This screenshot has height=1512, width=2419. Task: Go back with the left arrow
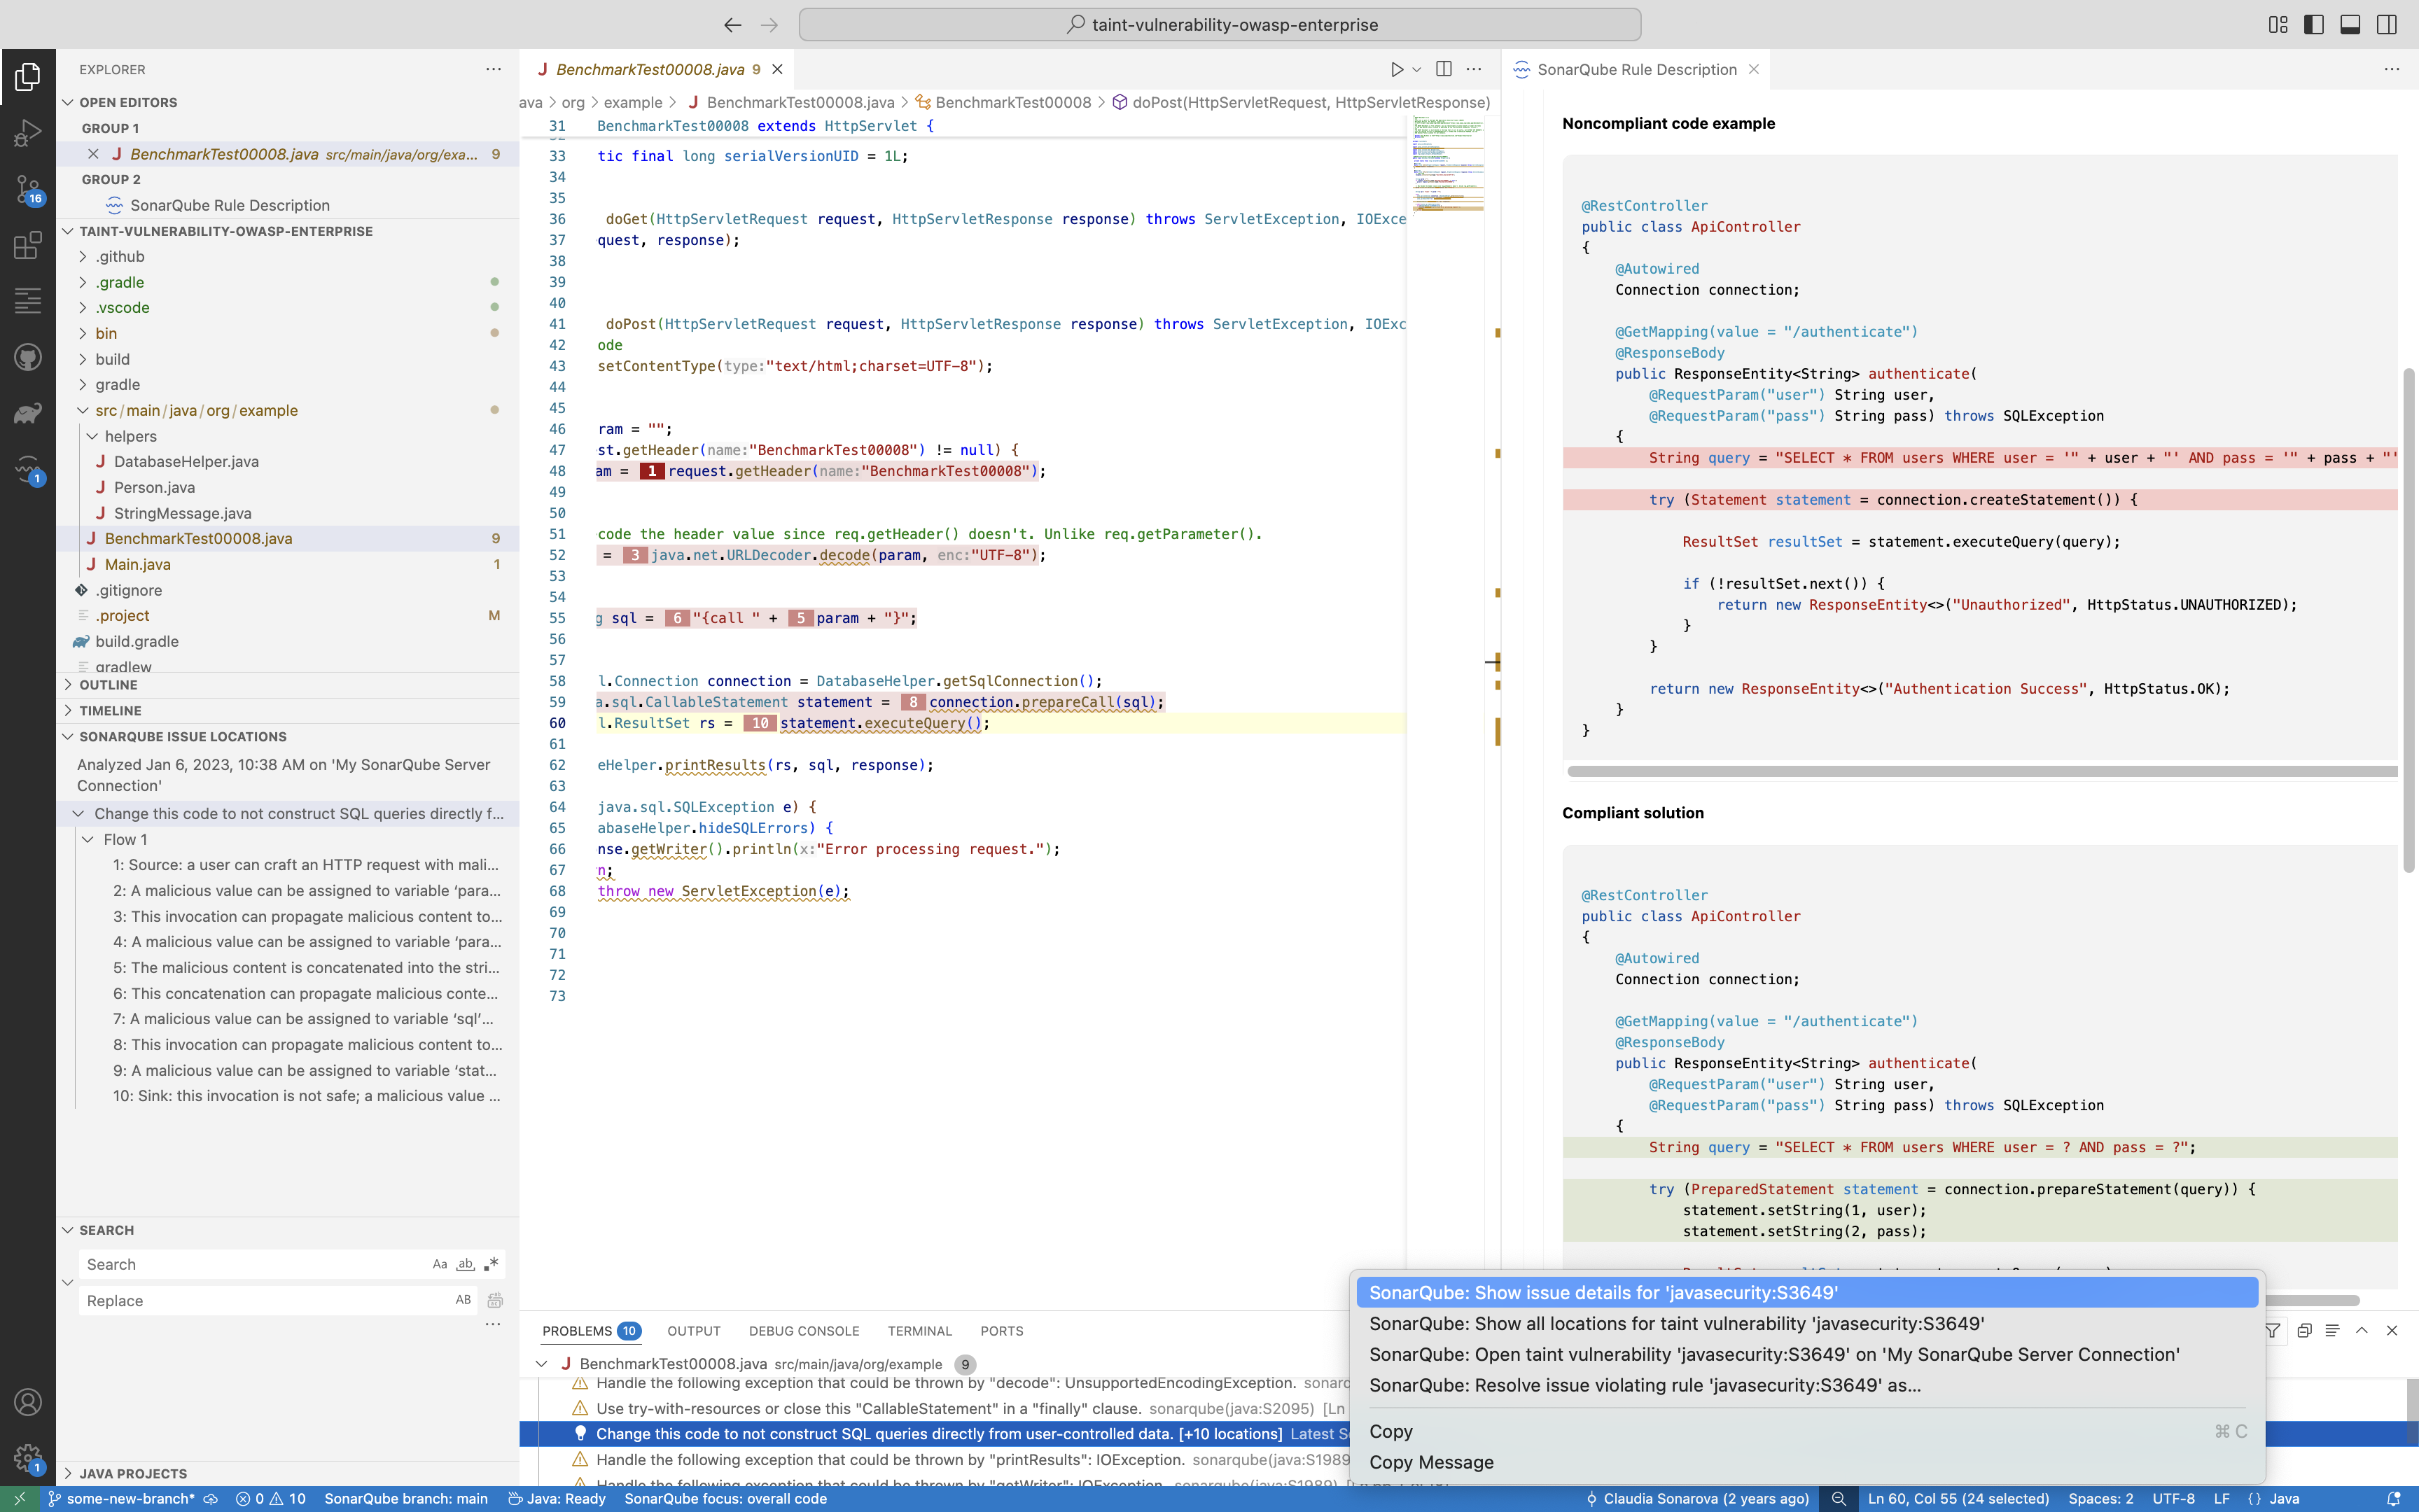[x=732, y=24]
